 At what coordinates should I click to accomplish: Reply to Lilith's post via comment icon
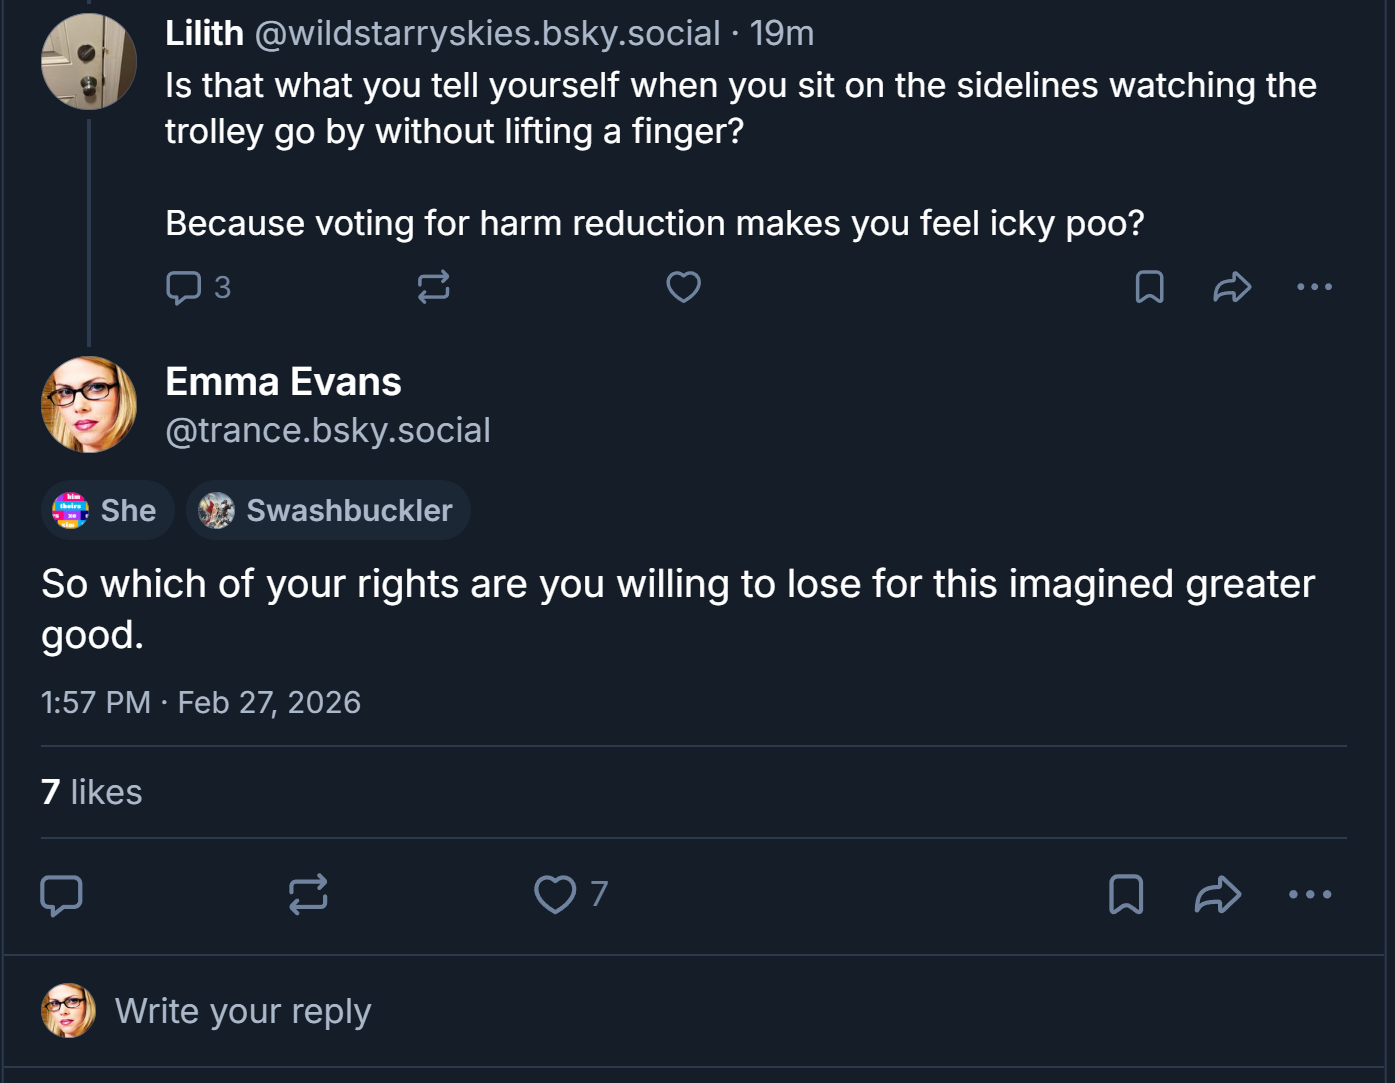coord(184,288)
